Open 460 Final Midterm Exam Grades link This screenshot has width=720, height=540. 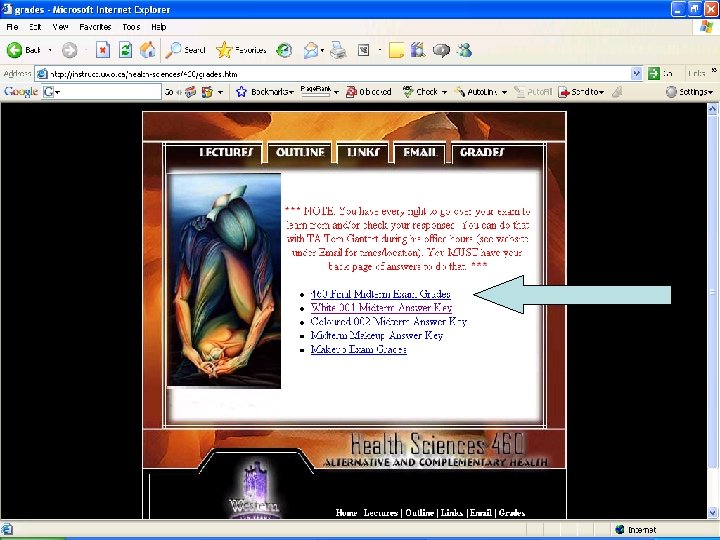coord(381,294)
